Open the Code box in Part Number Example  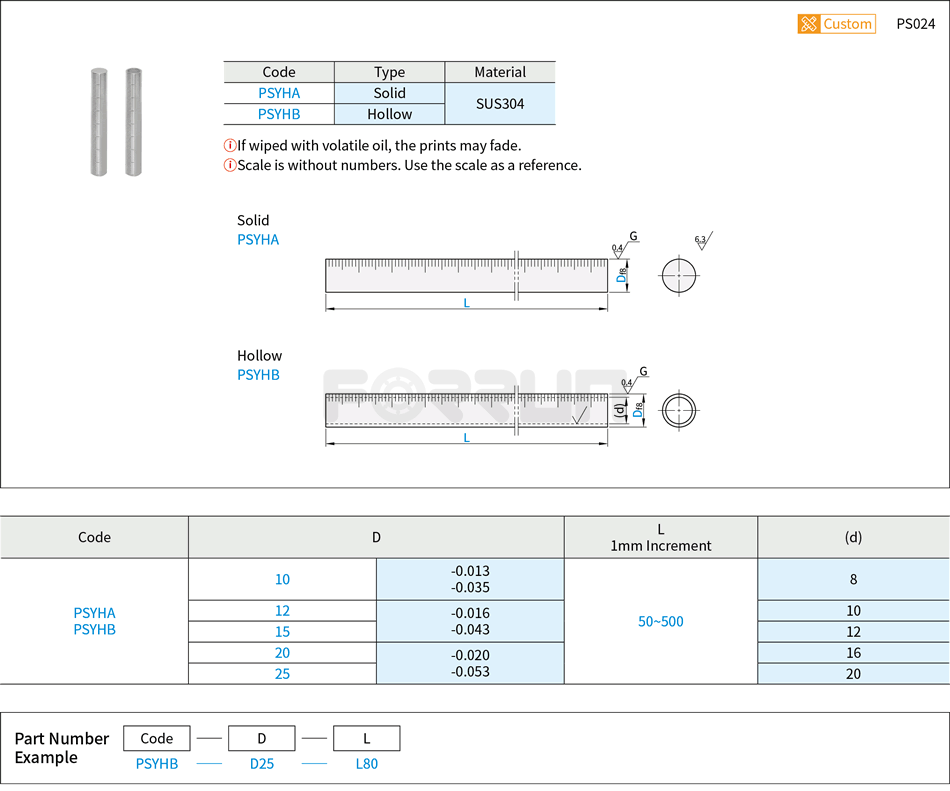pos(156,738)
